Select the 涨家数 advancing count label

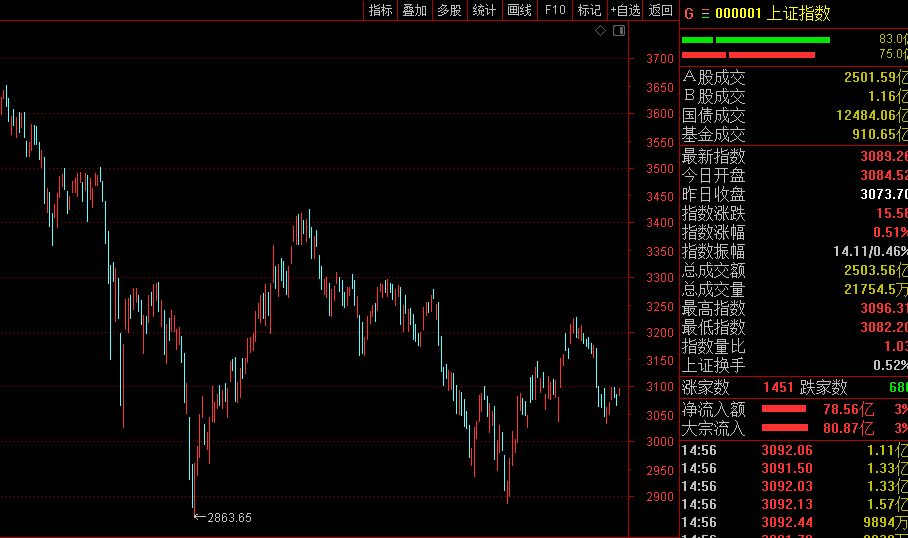tap(706, 387)
